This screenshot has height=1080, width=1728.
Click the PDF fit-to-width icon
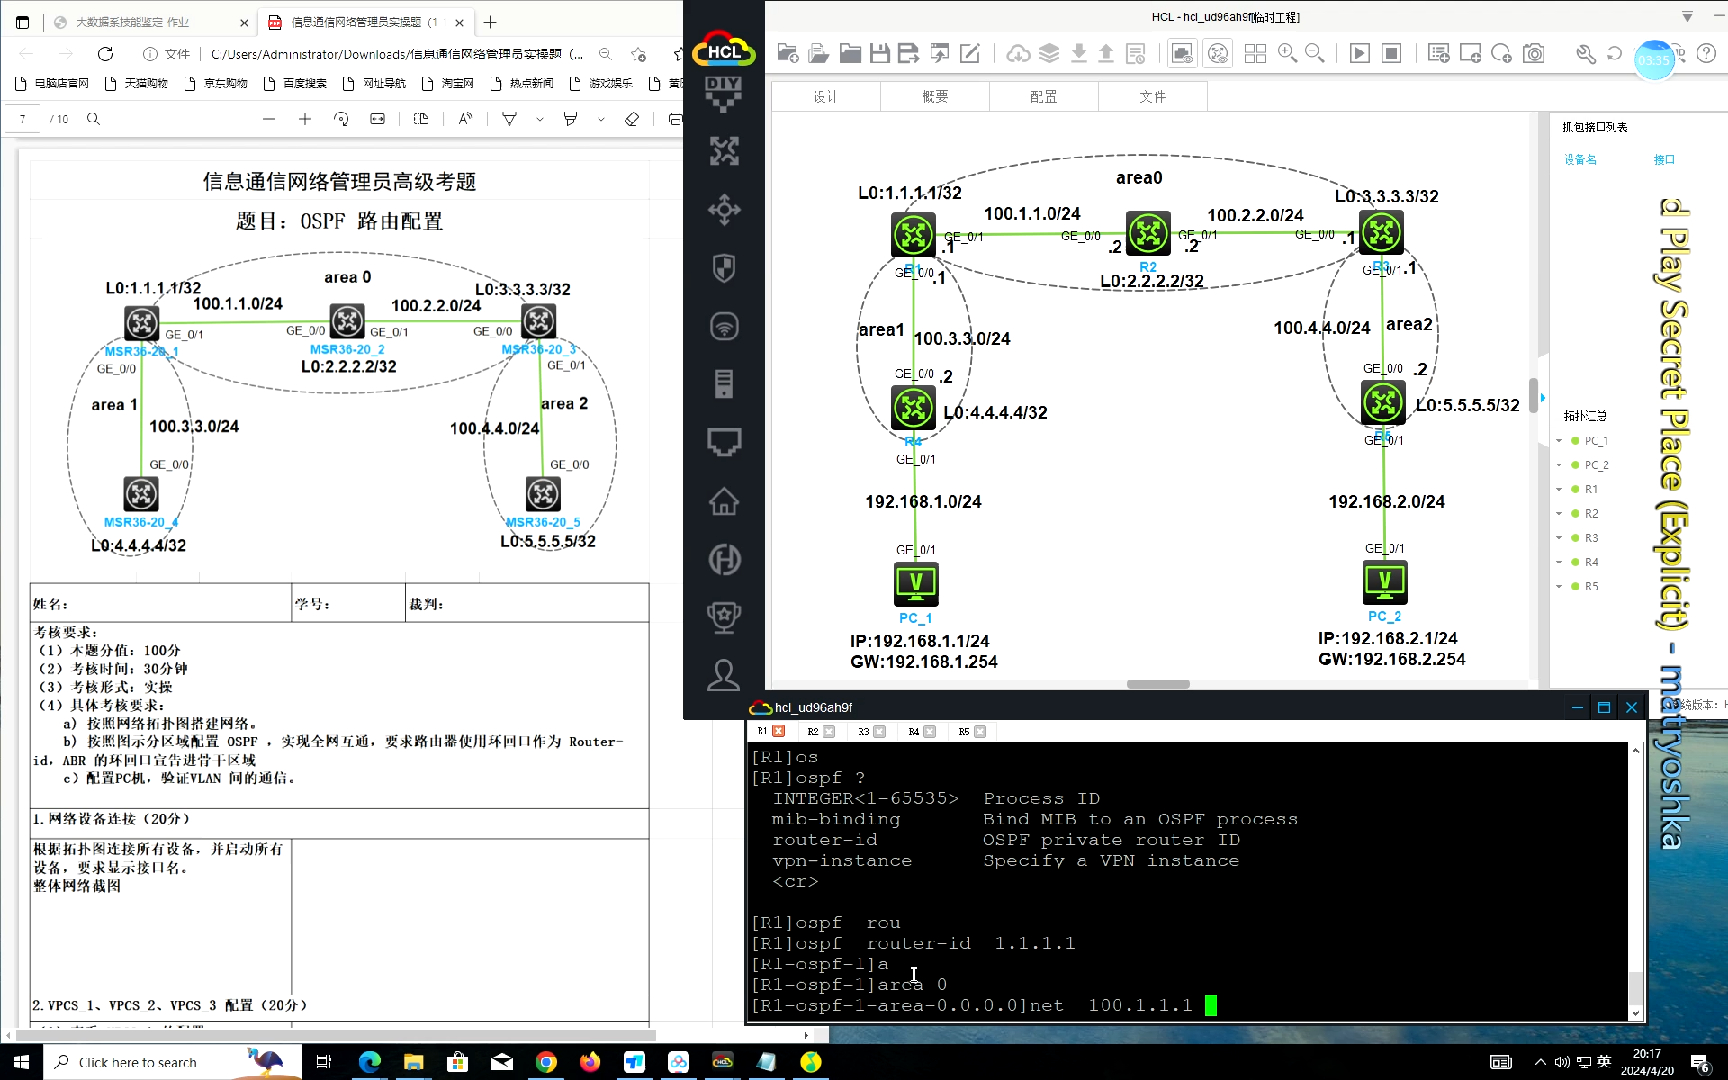(x=377, y=119)
